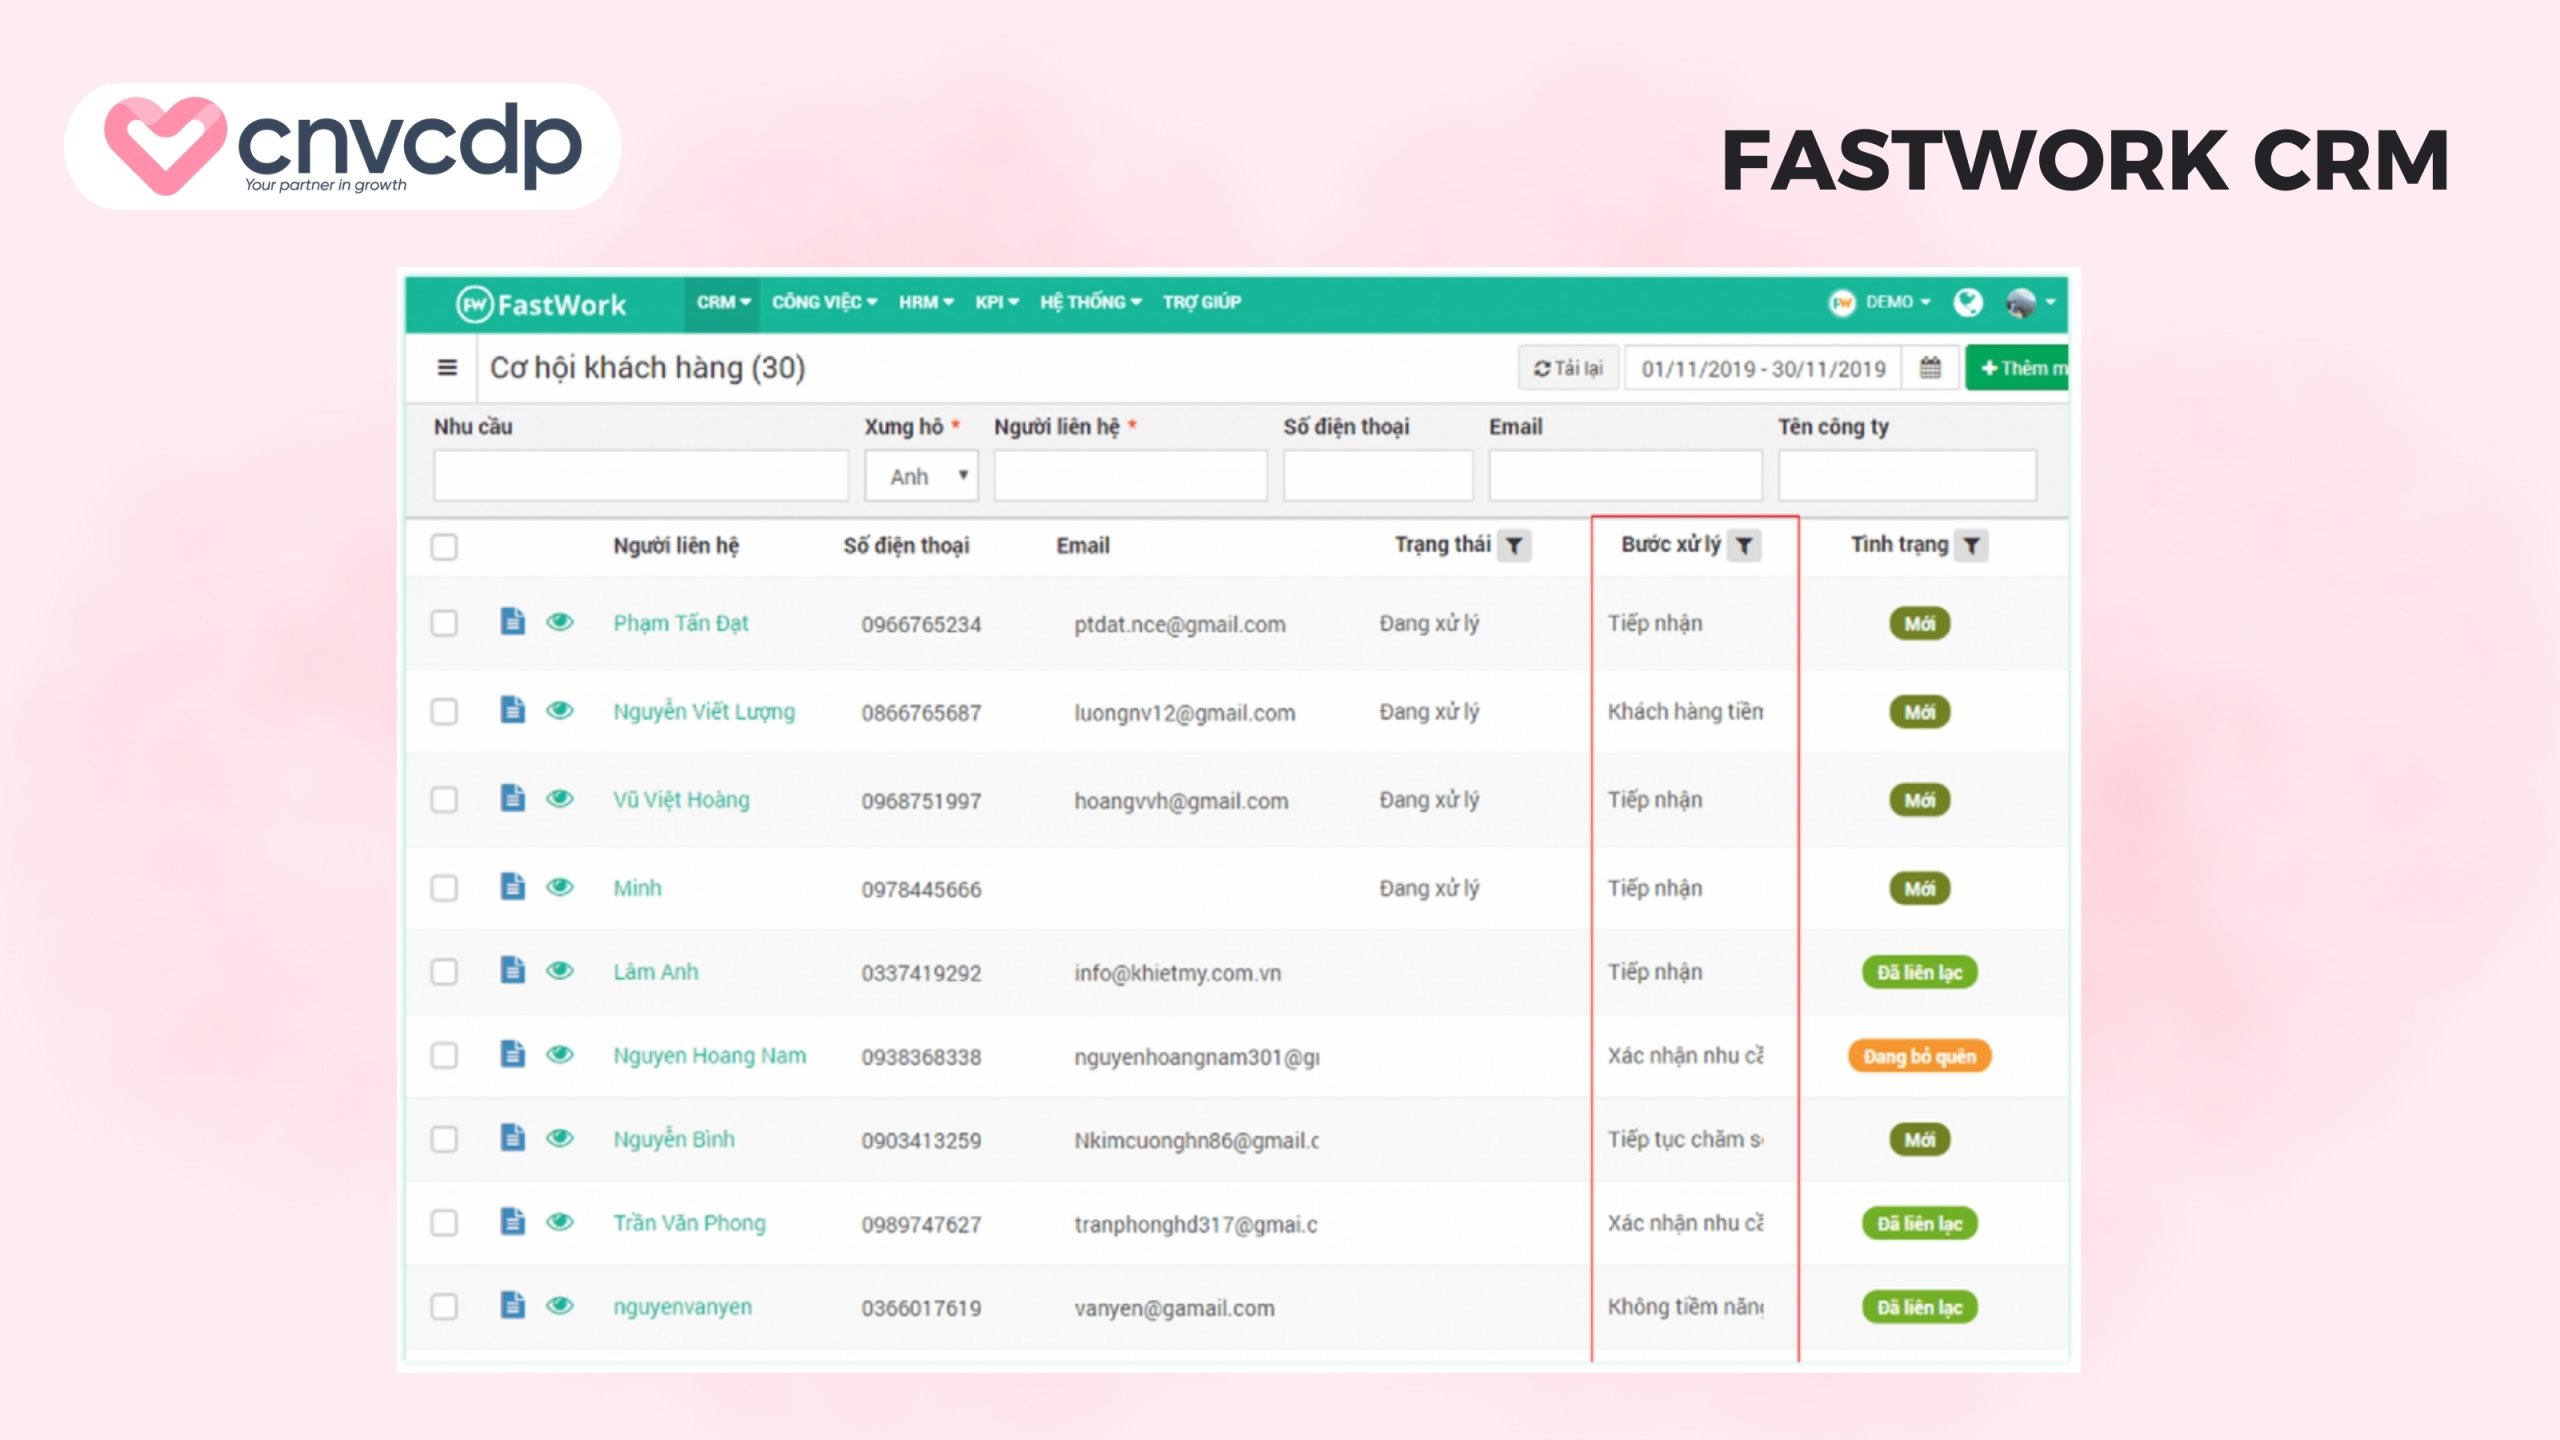Open the CÔNG VIỆC menu
The height and width of the screenshot is (1440, 2560).
pos(823,302)
